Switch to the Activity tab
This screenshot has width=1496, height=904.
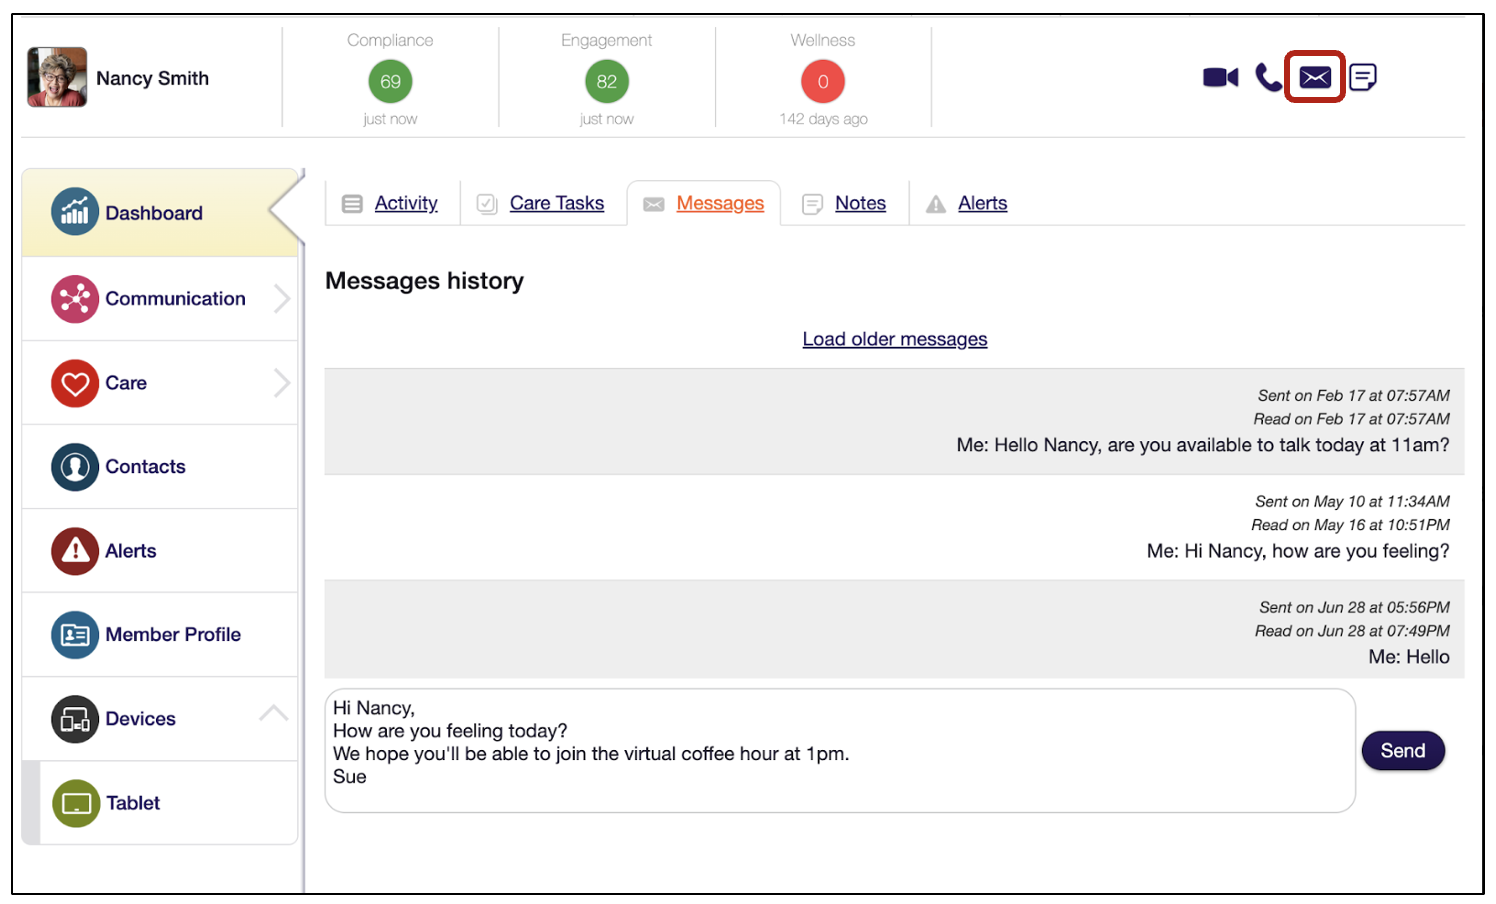click(406, 203)
